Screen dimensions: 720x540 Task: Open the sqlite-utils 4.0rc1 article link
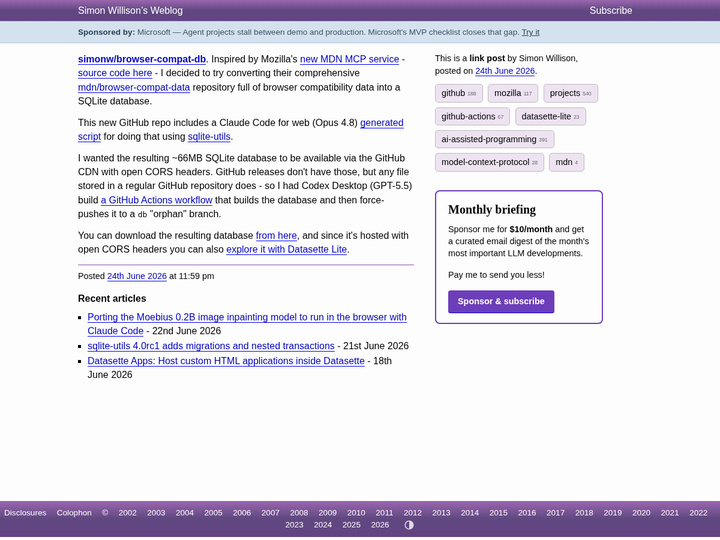(211, 345)
